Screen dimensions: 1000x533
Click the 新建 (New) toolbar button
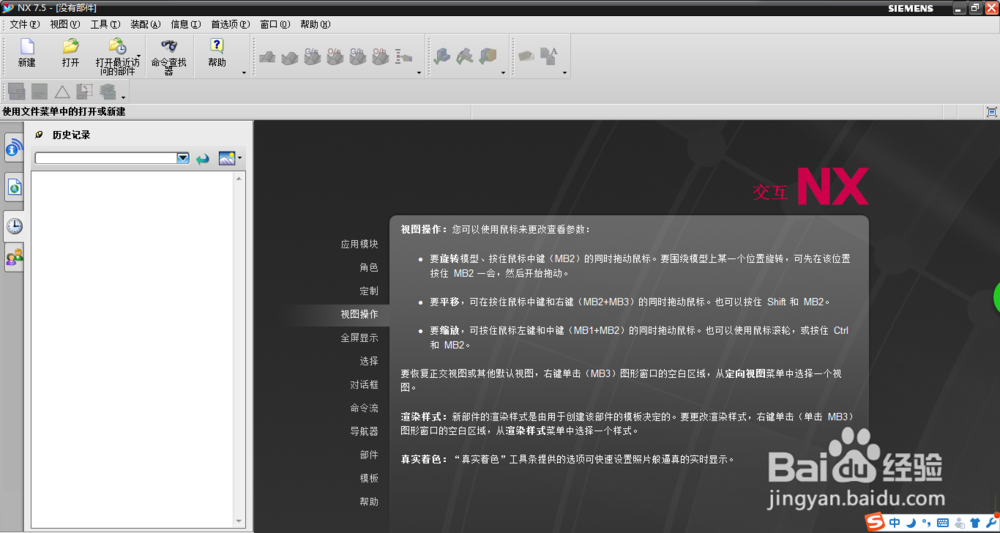point(27,53)
